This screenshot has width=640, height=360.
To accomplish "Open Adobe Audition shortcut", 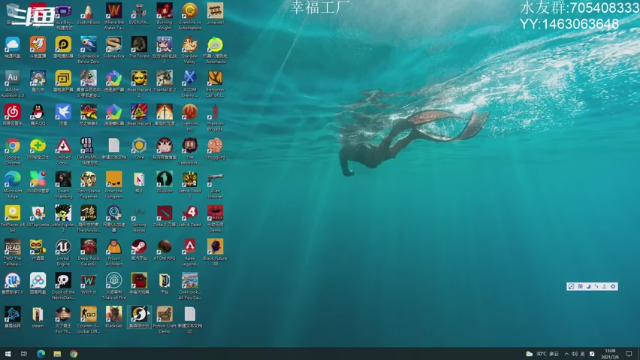I will (x=12, y=84).
